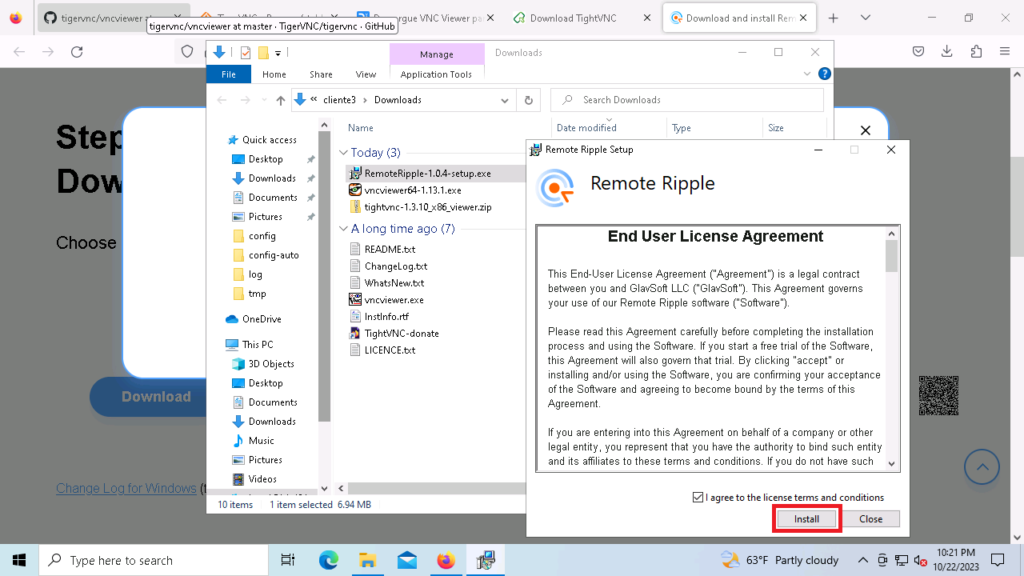This screenshot has width=1024, height=576.
Task: Open pinned Downloads under Quick access
Action: 272,178
